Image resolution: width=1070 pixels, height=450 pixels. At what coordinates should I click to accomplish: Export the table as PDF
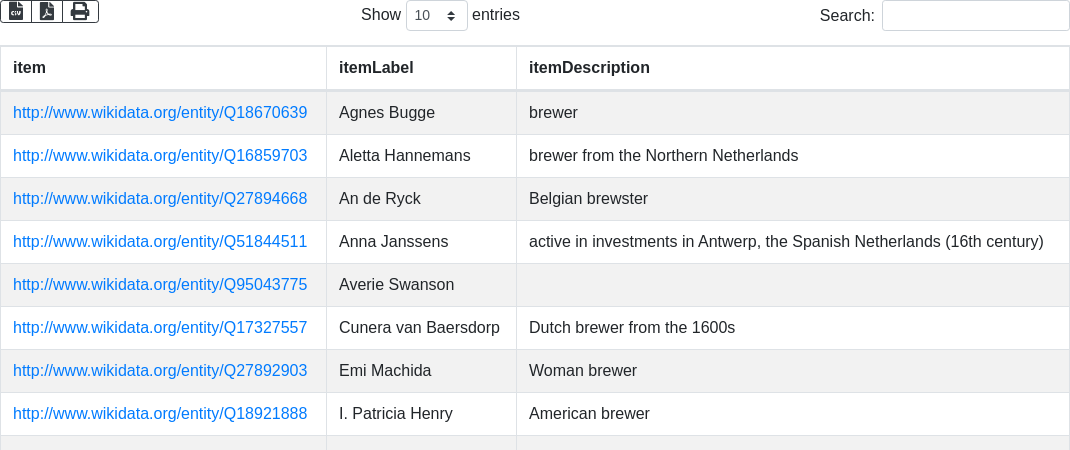pyautogui.click(x=47, y=11)
